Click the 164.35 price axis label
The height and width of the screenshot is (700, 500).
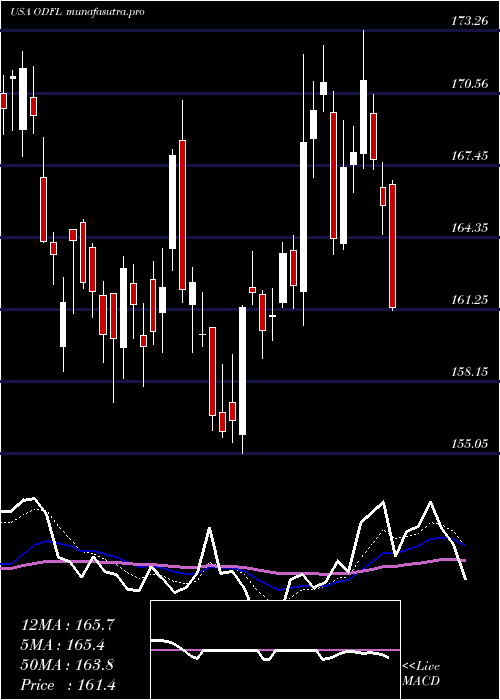(472, 228)
